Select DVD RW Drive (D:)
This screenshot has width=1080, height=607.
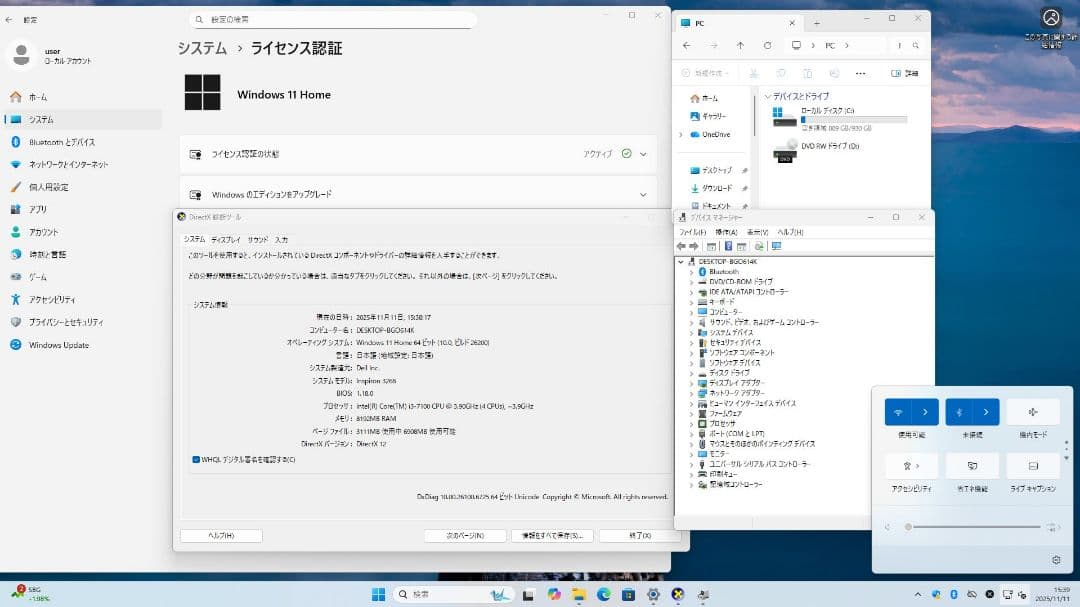pos(816,150)
